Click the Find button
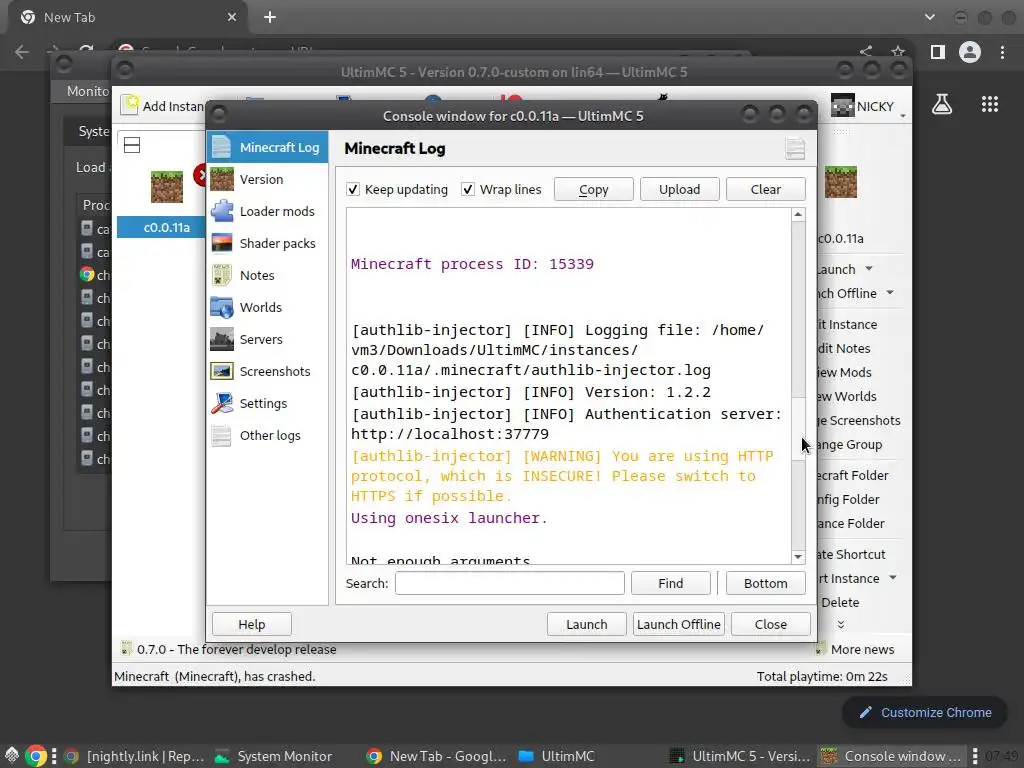 tap(671, 583)
